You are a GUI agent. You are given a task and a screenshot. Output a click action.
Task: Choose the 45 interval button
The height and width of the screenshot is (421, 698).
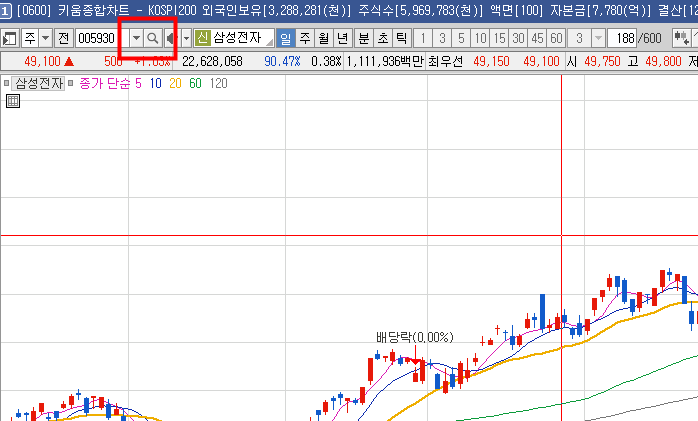click(x=537, y=39)
